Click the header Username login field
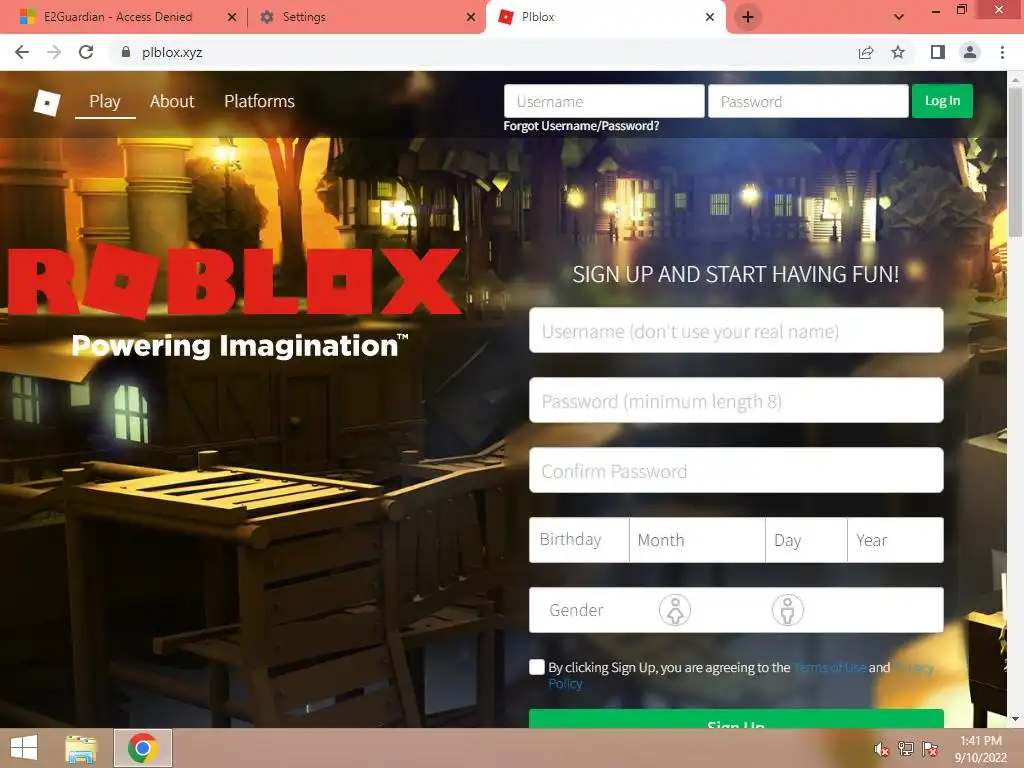Viewport: 1024px width, 768px height. tap(604, 101)
